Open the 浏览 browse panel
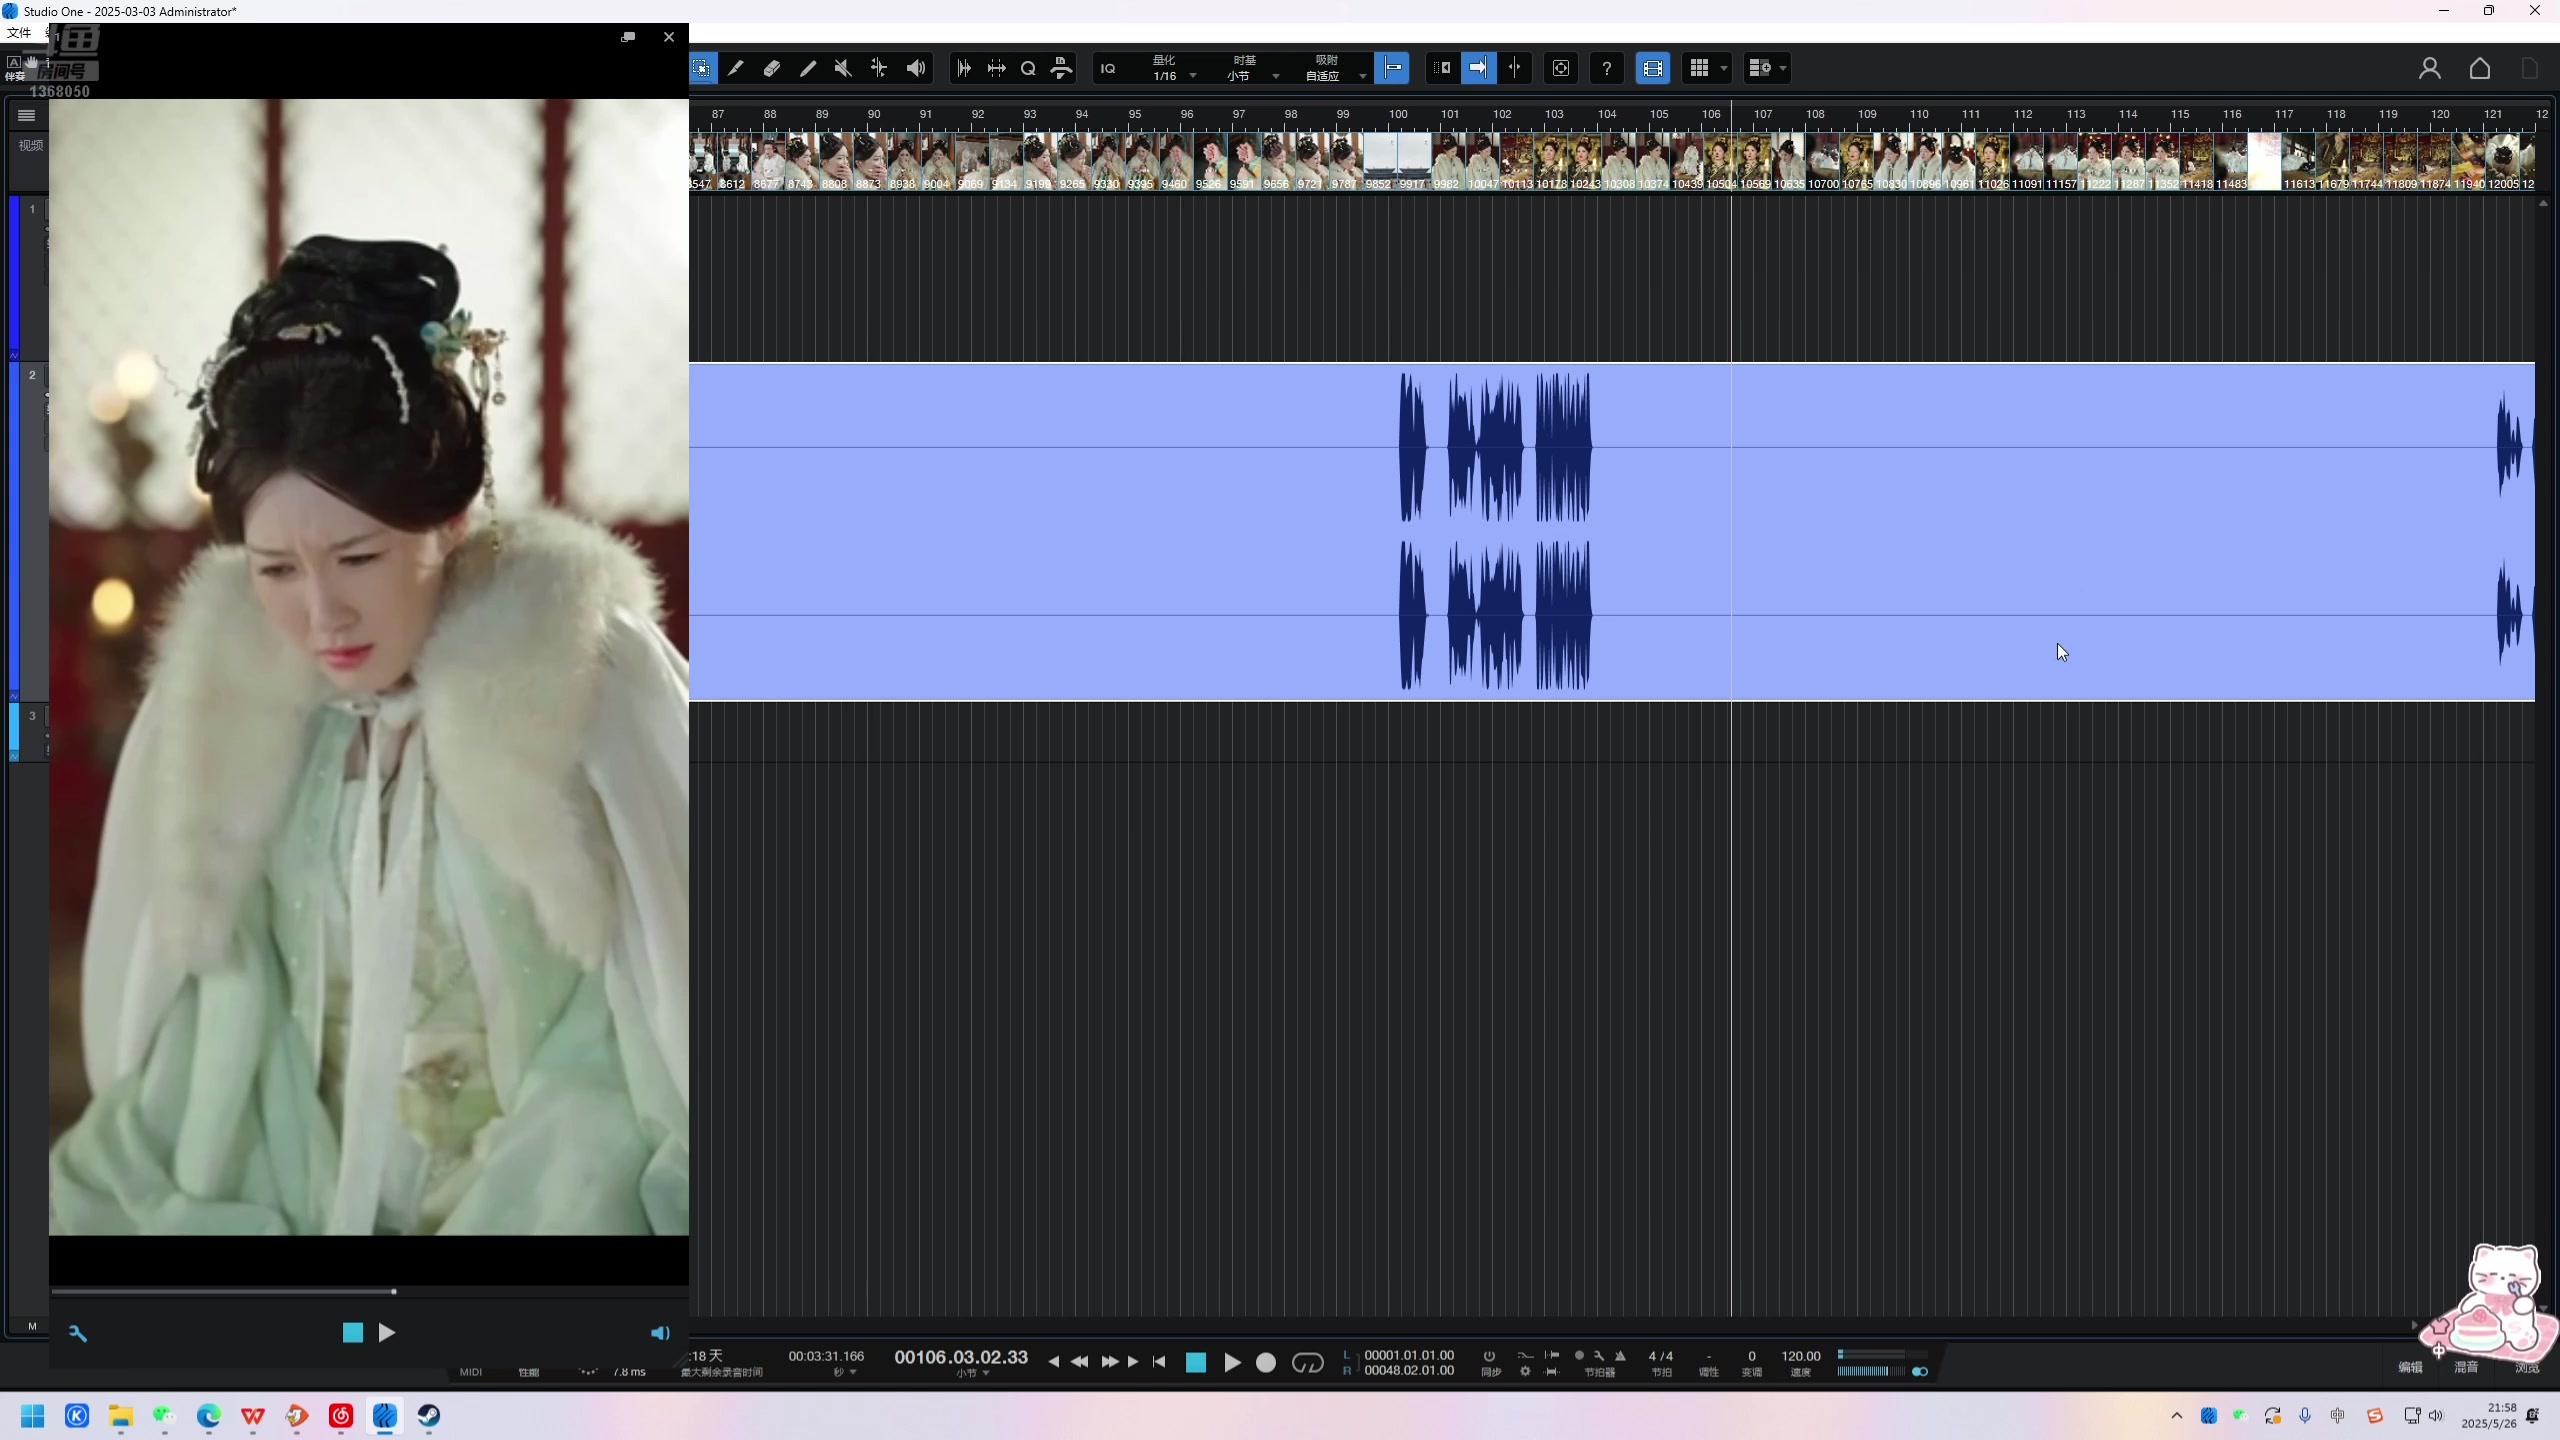Screen dimensions: 2560x1440 click(2527, 1368)
